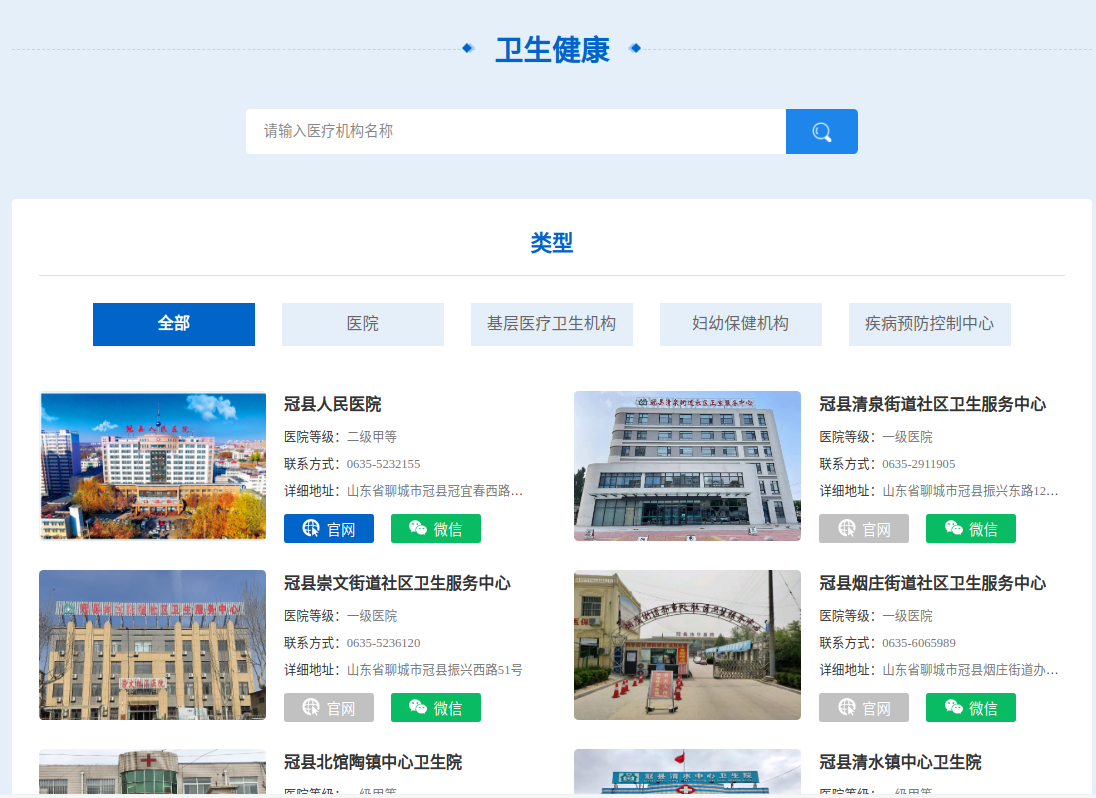Click the 冠县烟庄街道 health center photo

point(687,645)
